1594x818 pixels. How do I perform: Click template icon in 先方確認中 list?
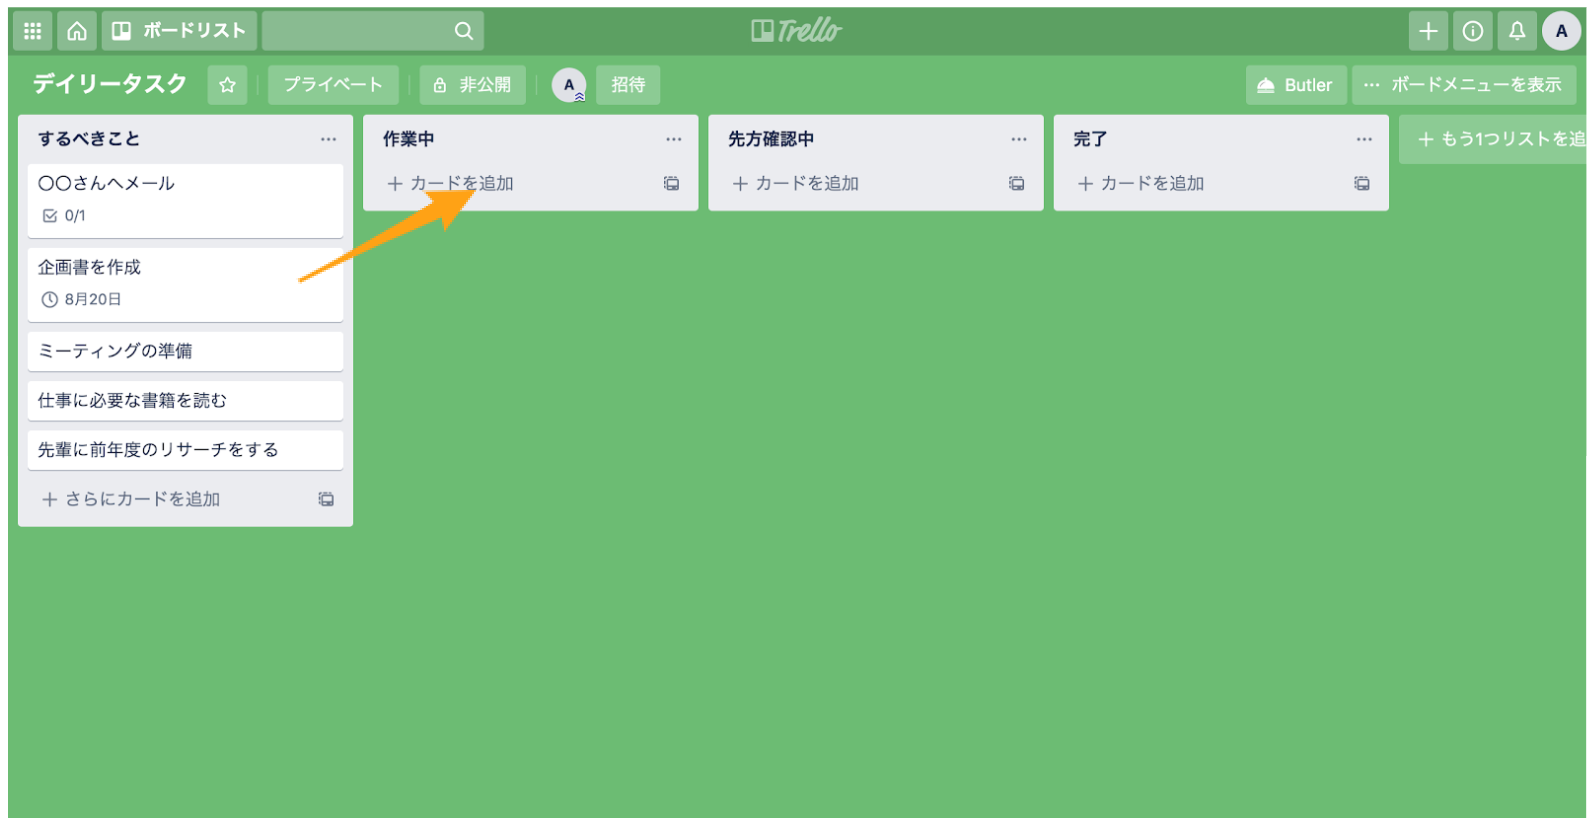click(x=1016, y=183)
